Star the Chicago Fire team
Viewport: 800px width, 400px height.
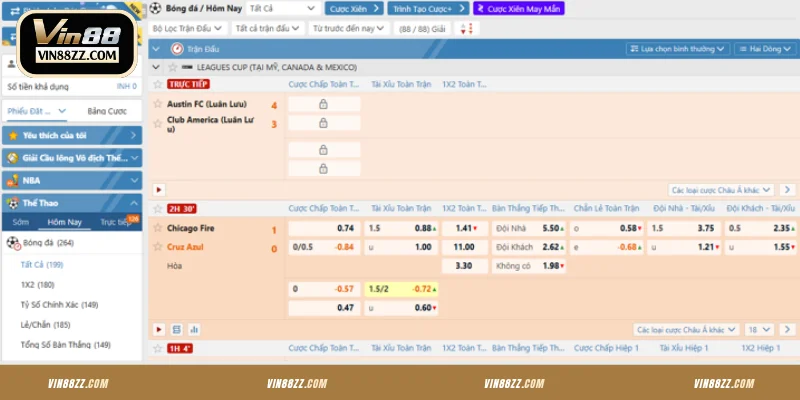(x=158, y=228)
